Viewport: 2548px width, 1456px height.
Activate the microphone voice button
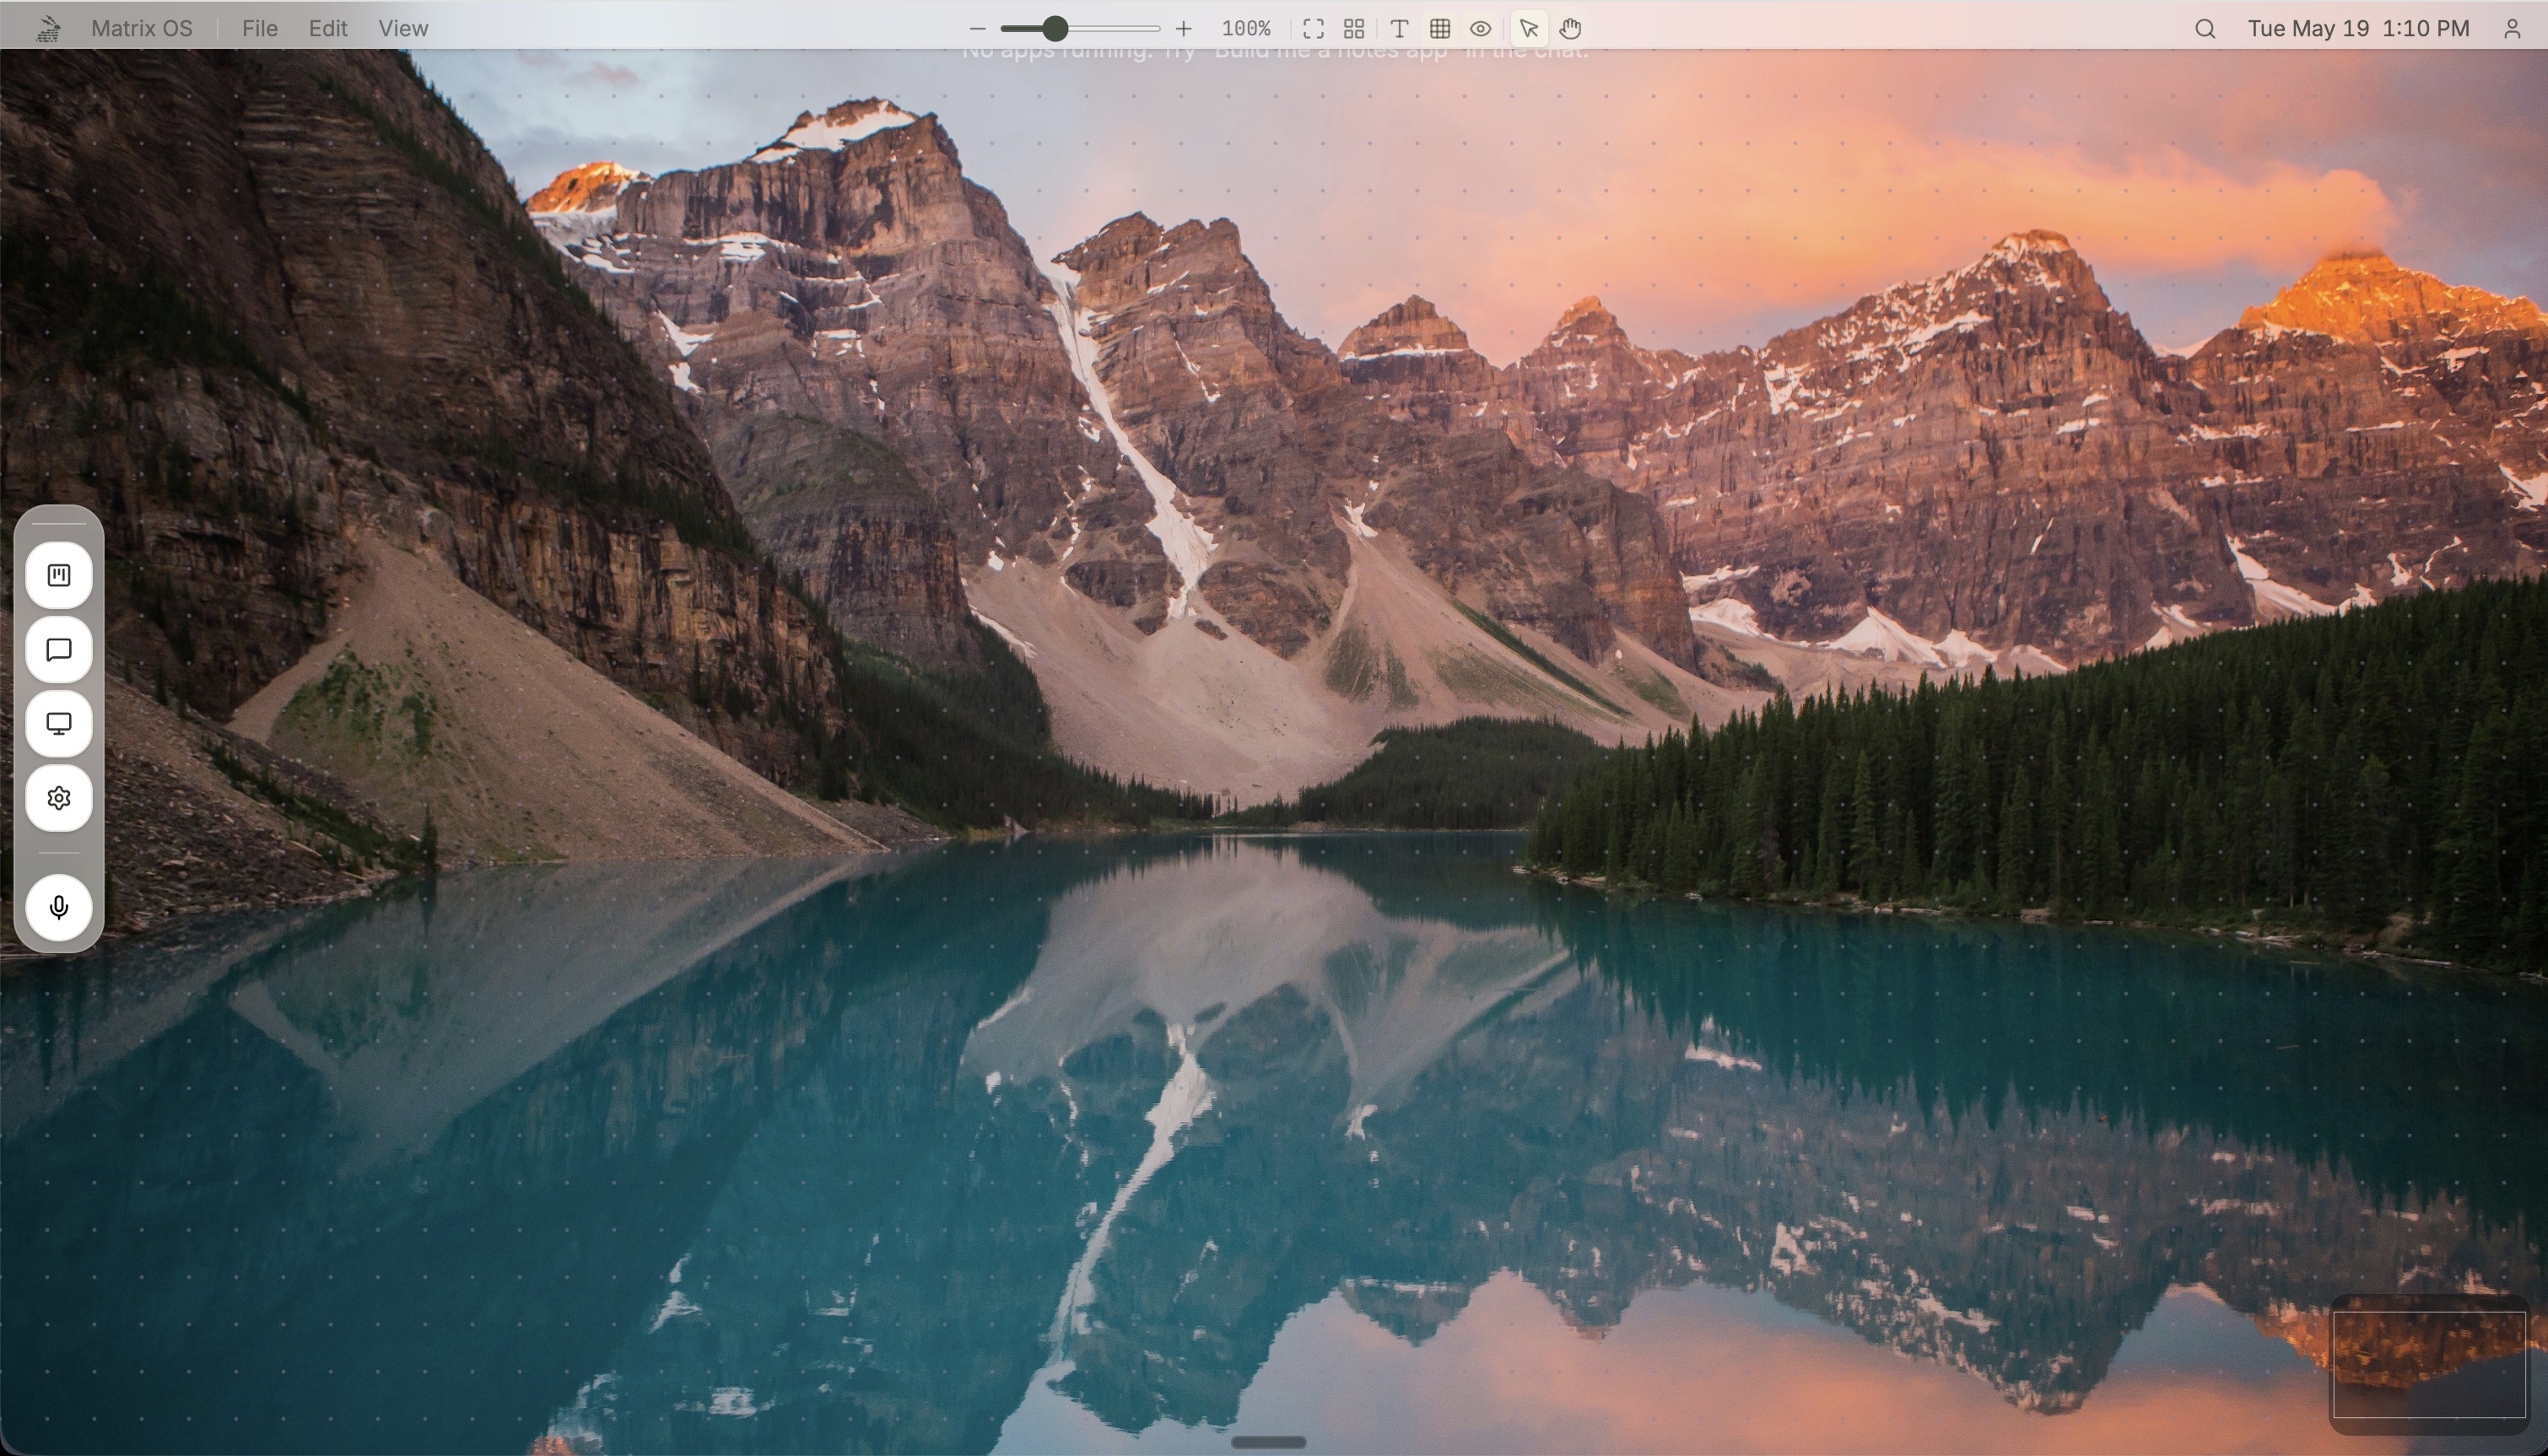pyautogui.click(x=59, y=907)
